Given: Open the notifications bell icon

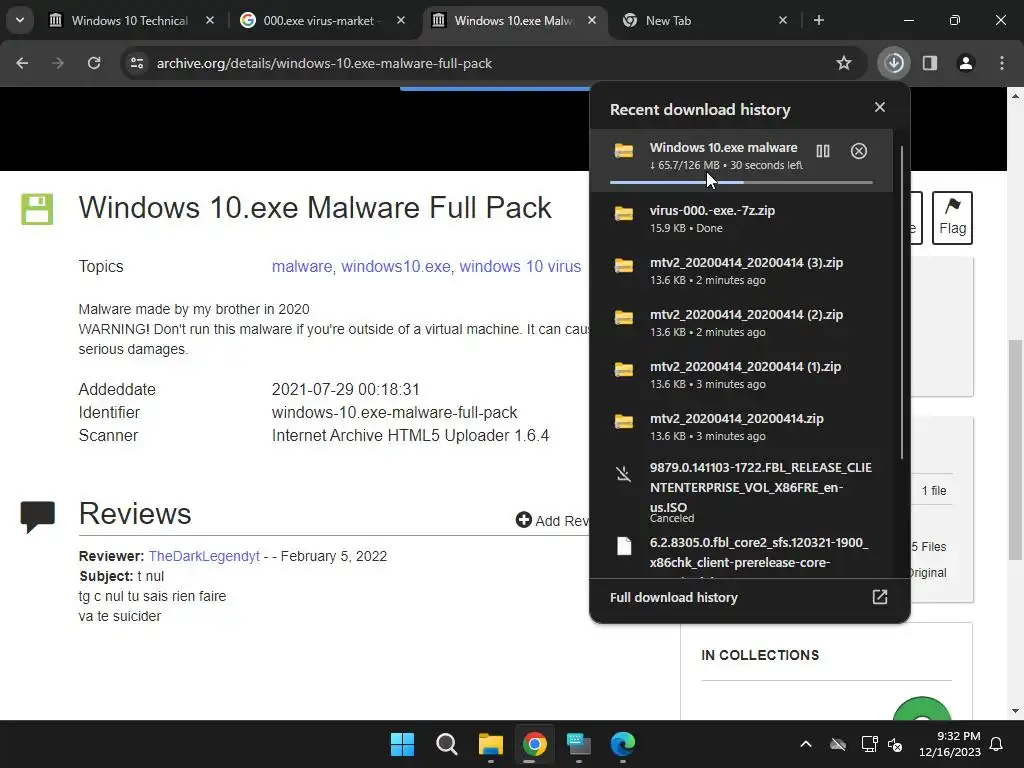Looking at the screenshot, I should point(997,744).
